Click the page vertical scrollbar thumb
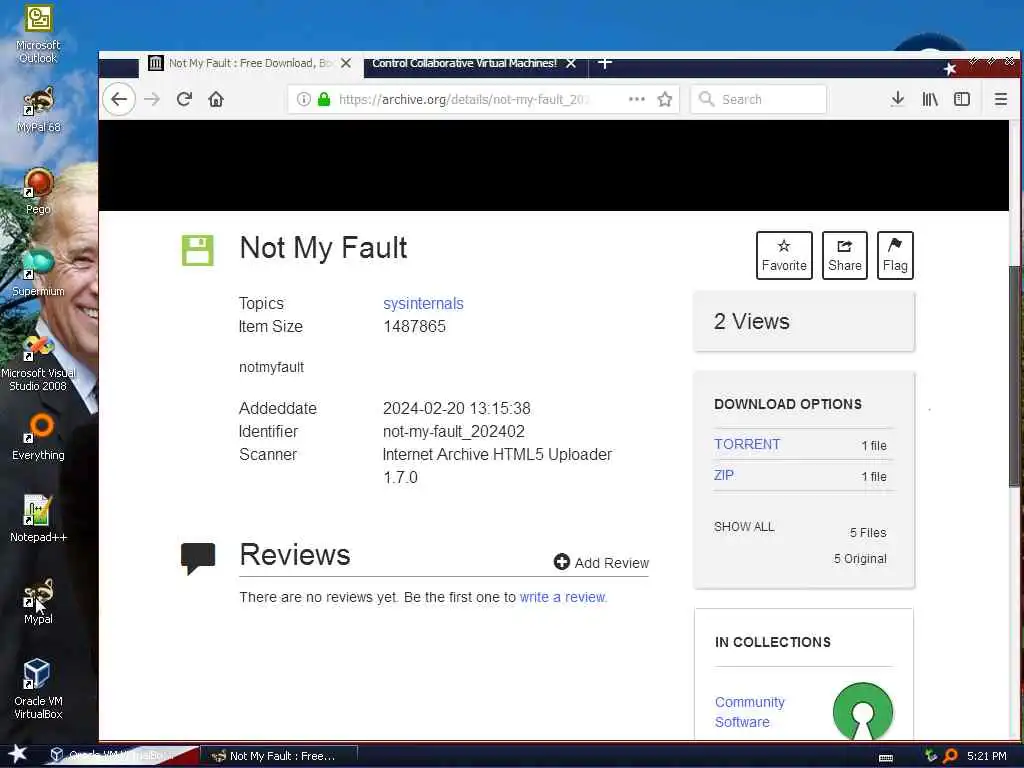The width and height of the screenshot is (1024, 768). [x=1014, y=376]
